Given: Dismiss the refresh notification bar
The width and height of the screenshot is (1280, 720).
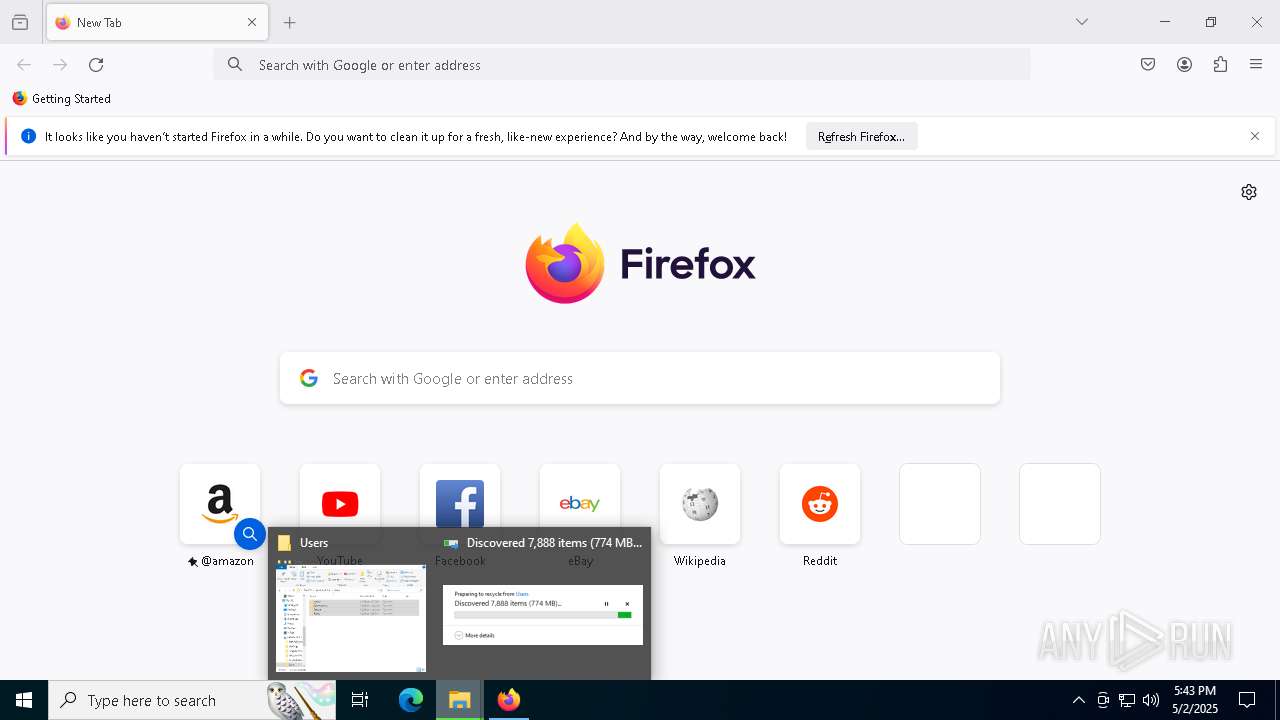Looking at the screenshot, I should [1254, 137].
